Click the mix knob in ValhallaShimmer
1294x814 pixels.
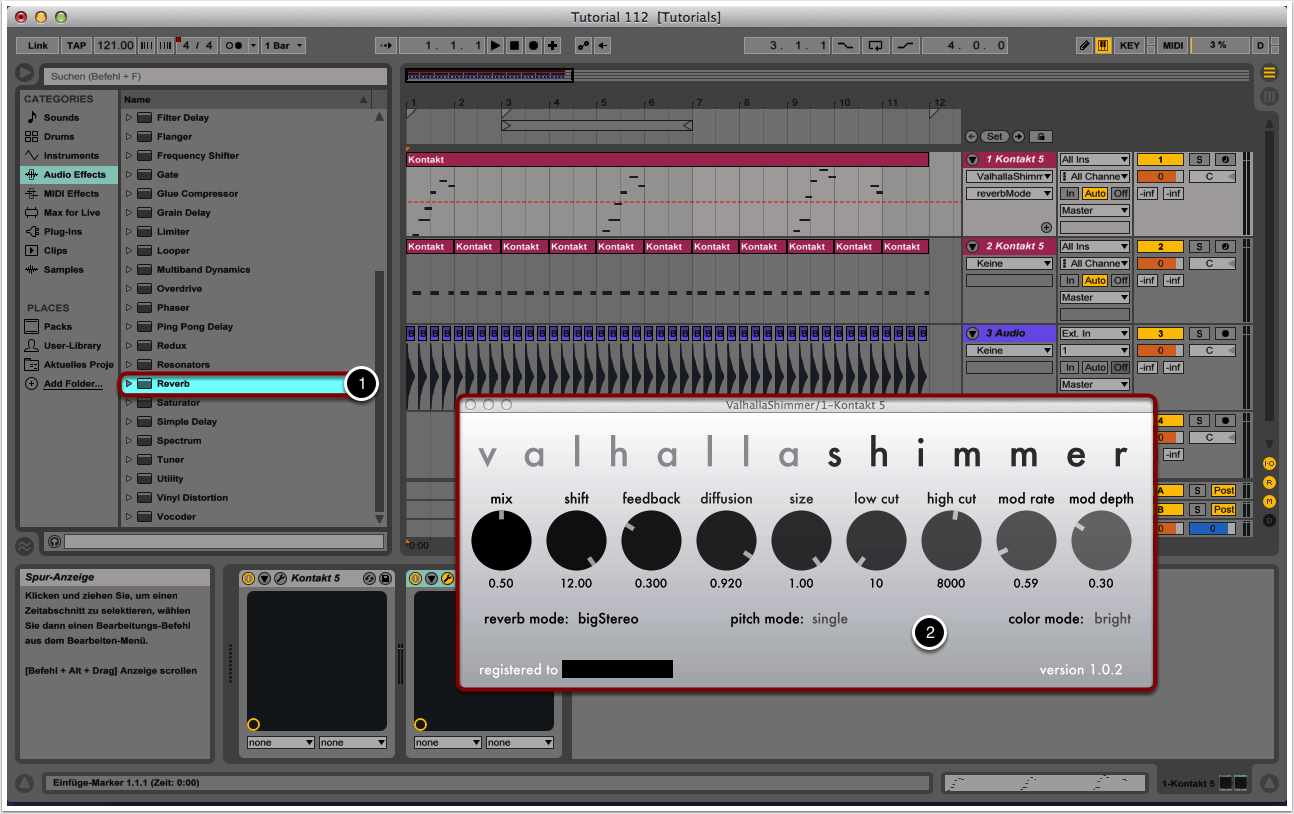[x=501, y=540]
